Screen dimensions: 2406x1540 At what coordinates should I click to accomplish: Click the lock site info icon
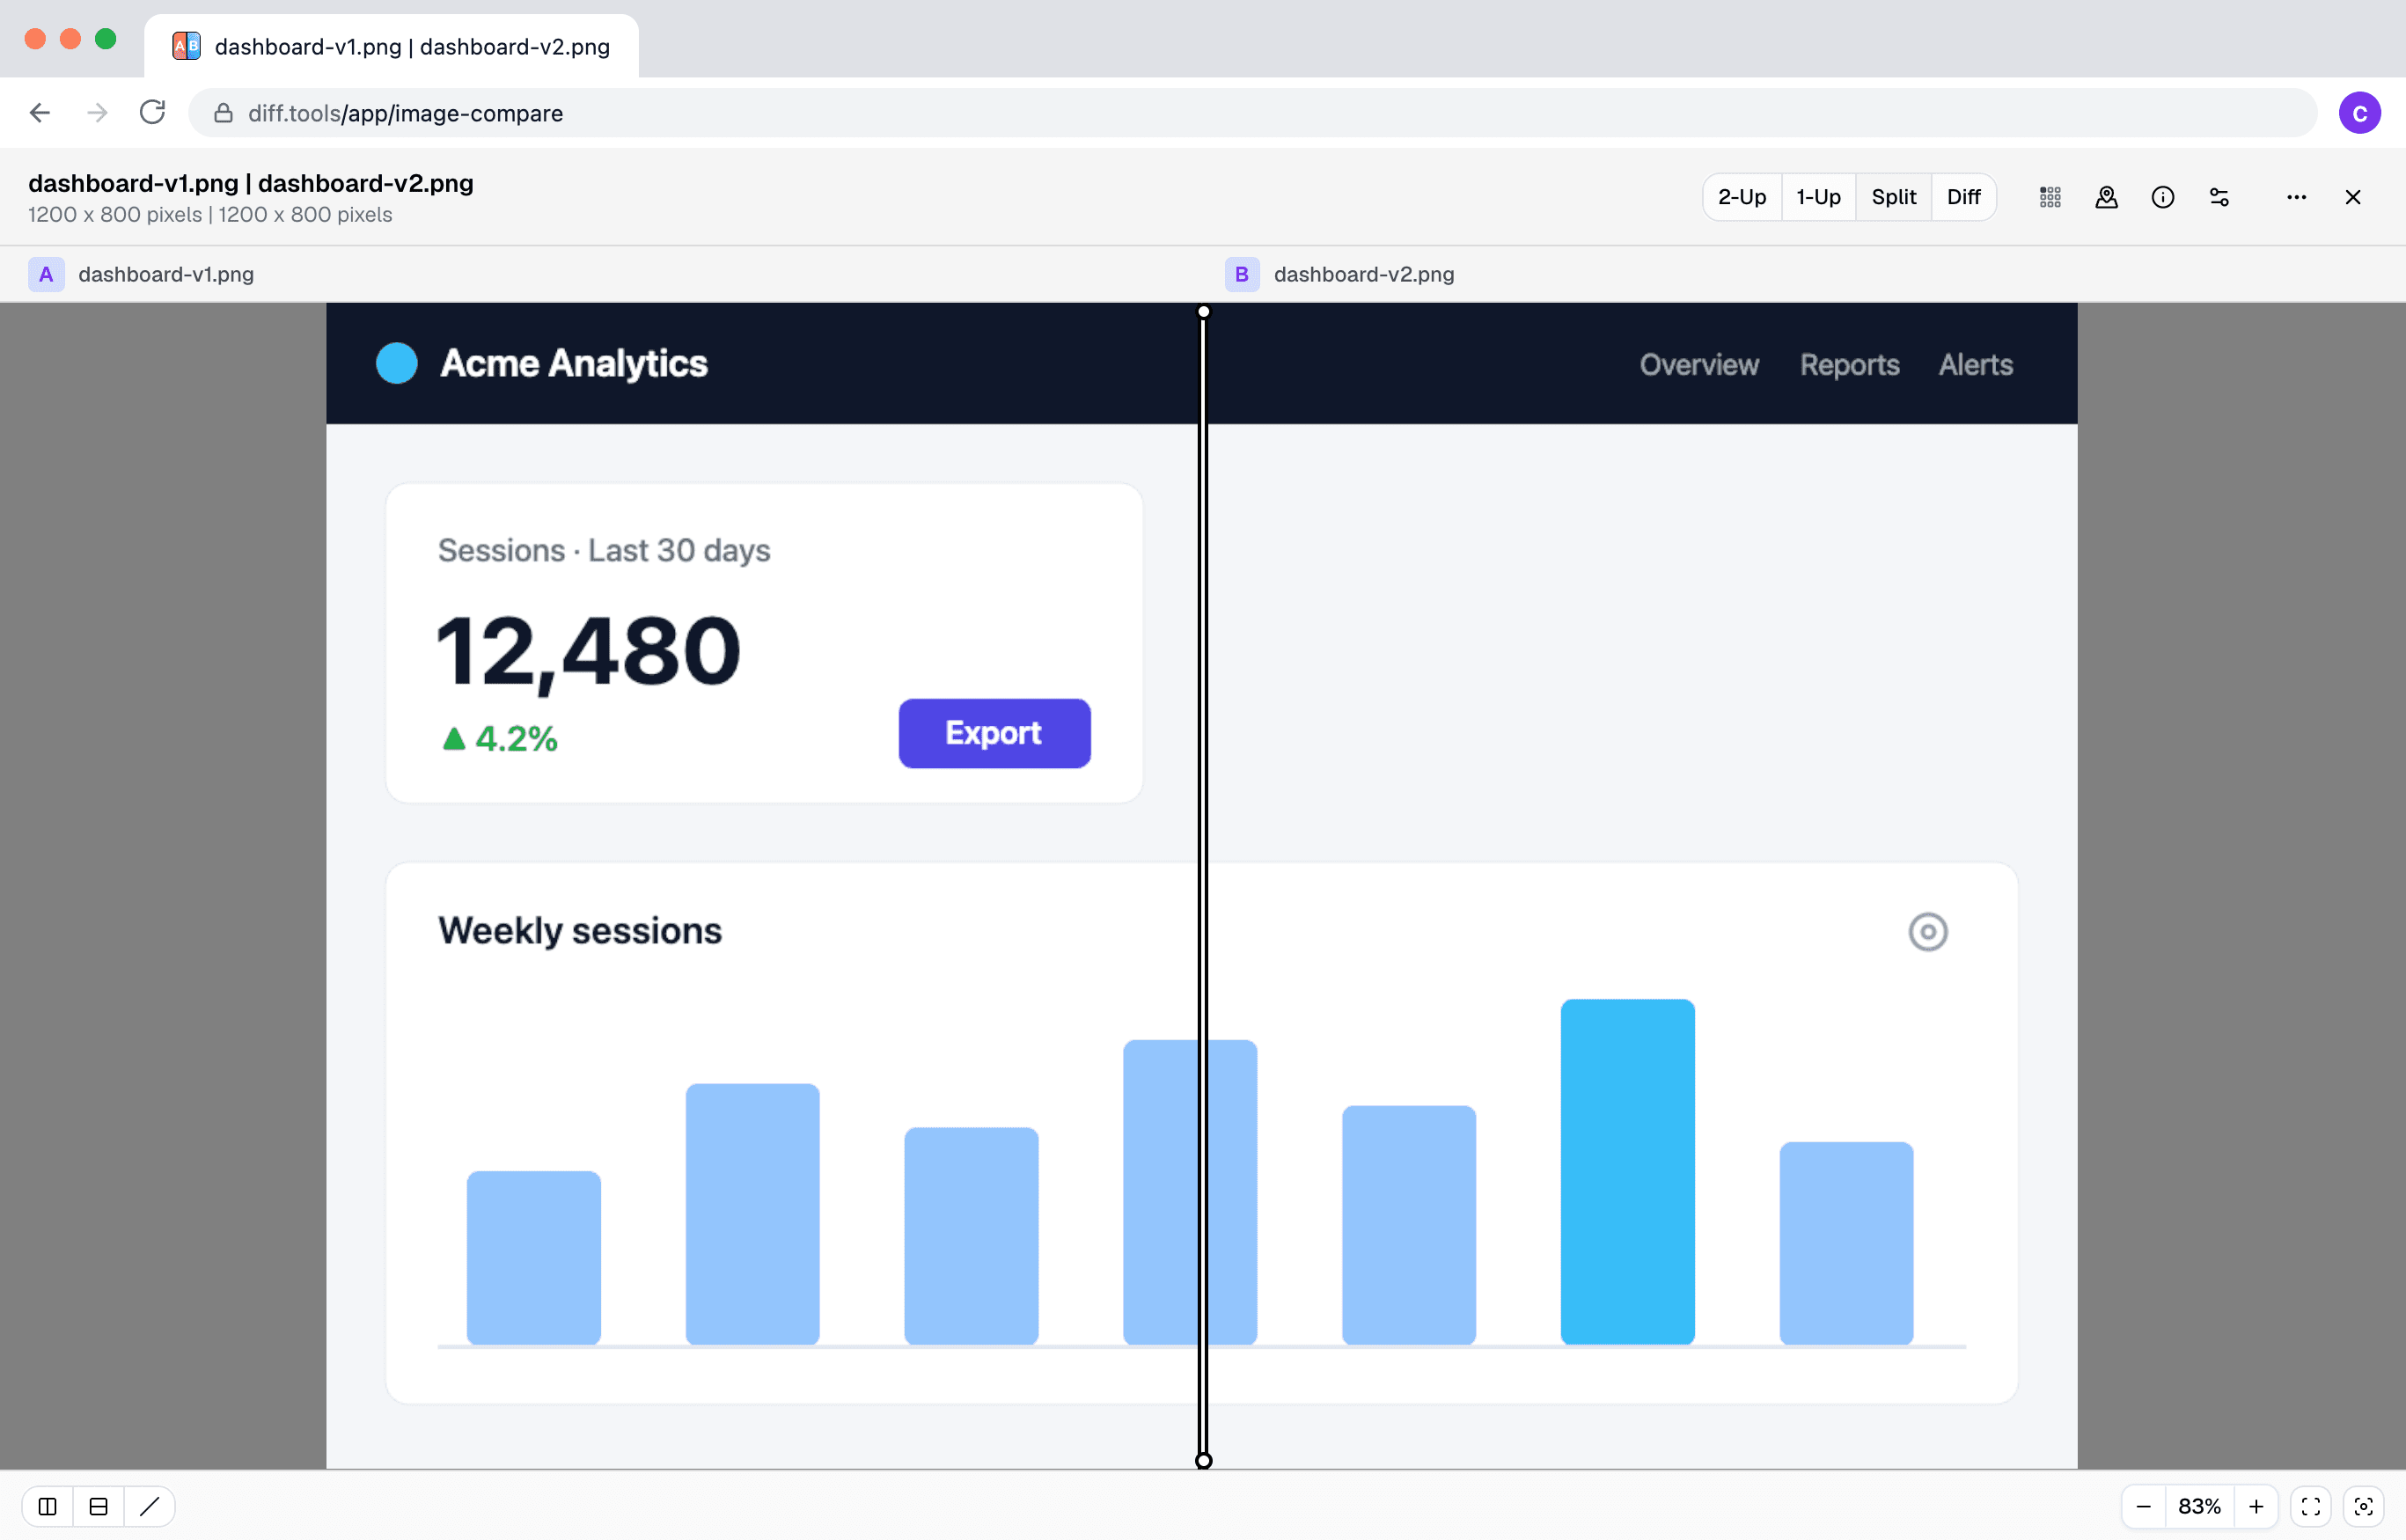click(223, 113)
